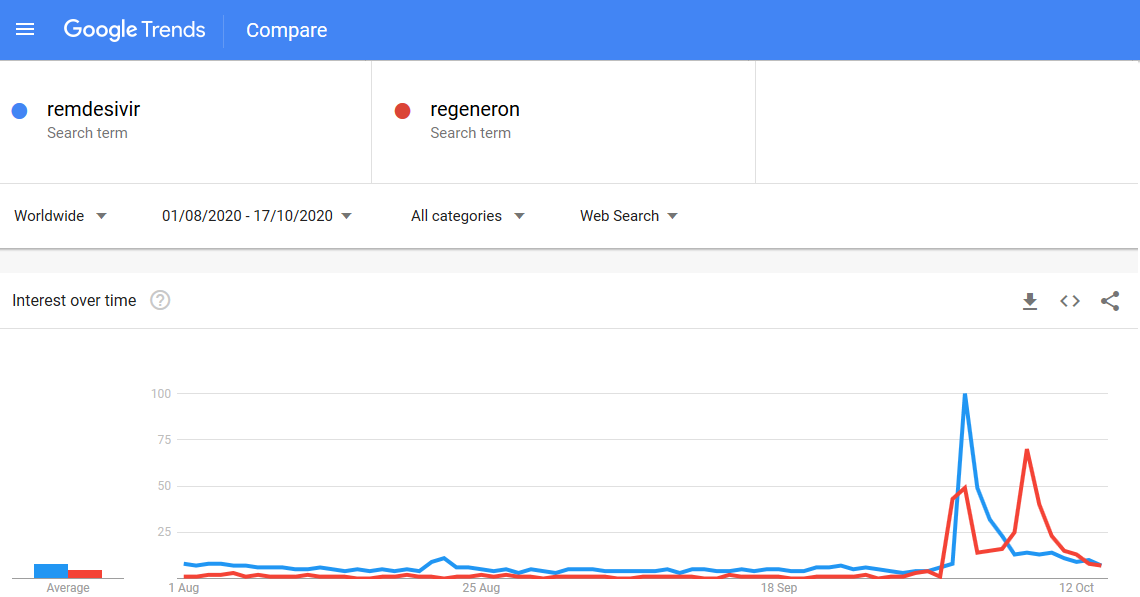Click the red Average bar

pos(85,574)
